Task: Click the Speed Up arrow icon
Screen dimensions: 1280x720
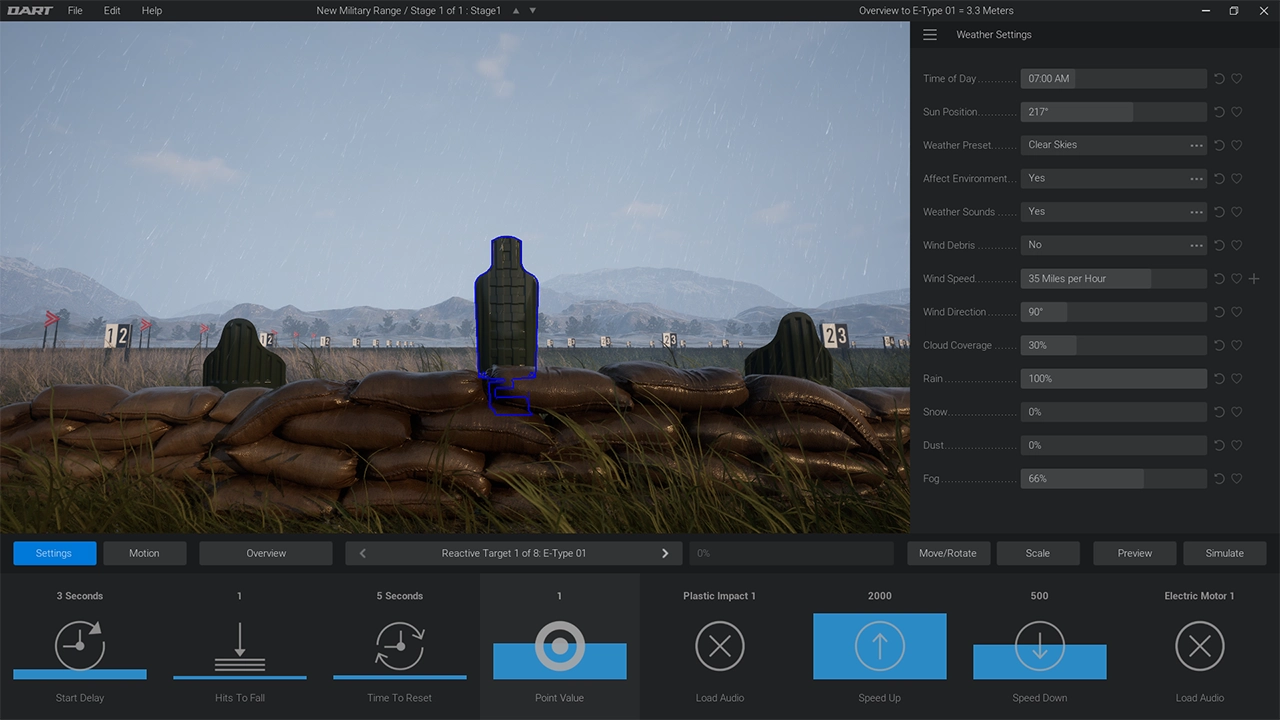Action: pyautogui.click(x=880, y=646)
